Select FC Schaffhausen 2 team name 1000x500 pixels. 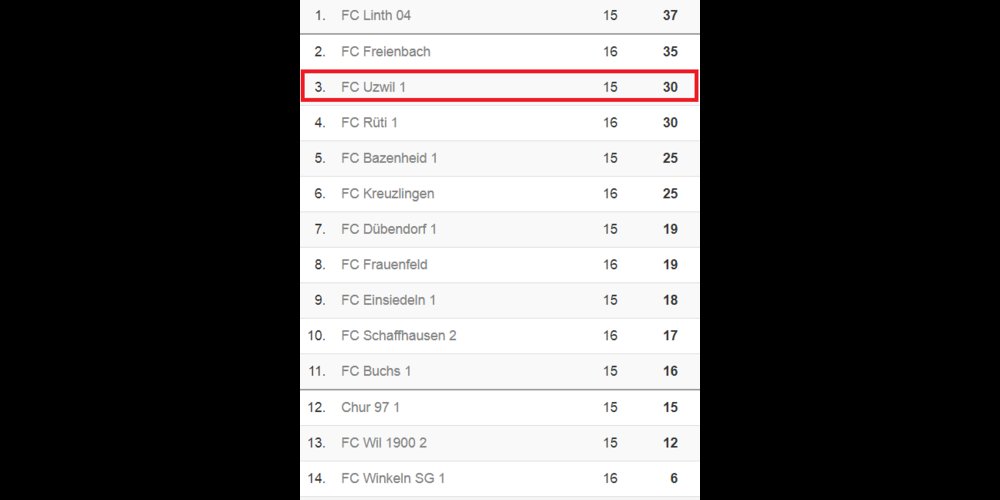click(x=398, y=336)
